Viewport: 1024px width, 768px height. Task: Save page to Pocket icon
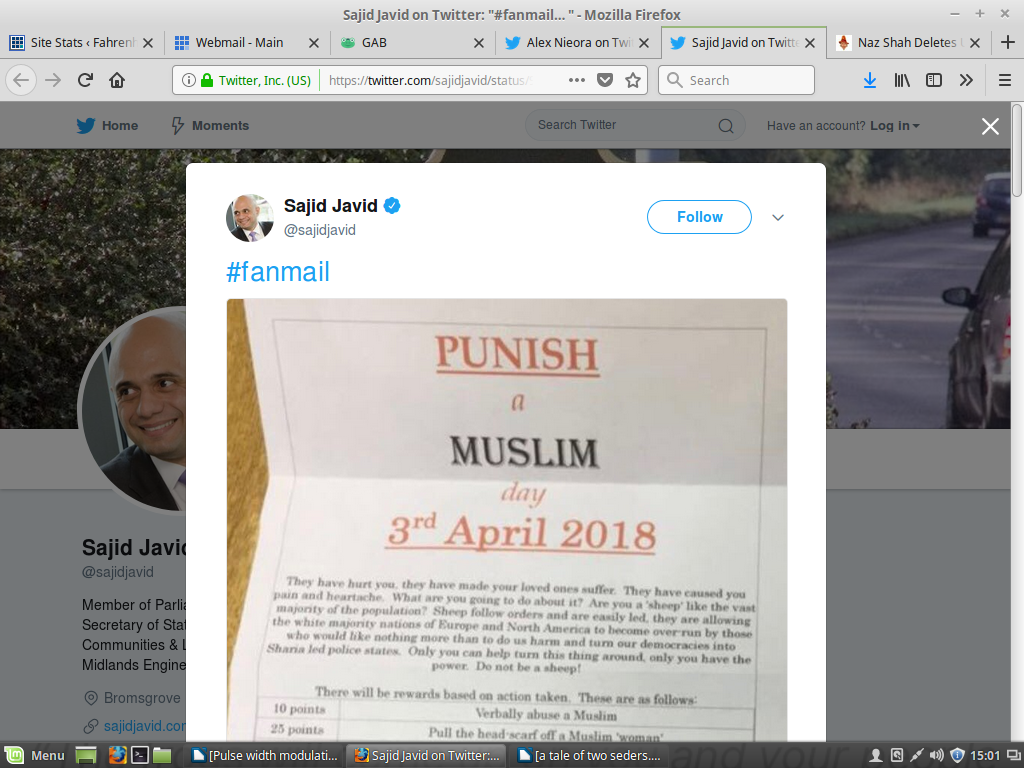tap(605, 80)
